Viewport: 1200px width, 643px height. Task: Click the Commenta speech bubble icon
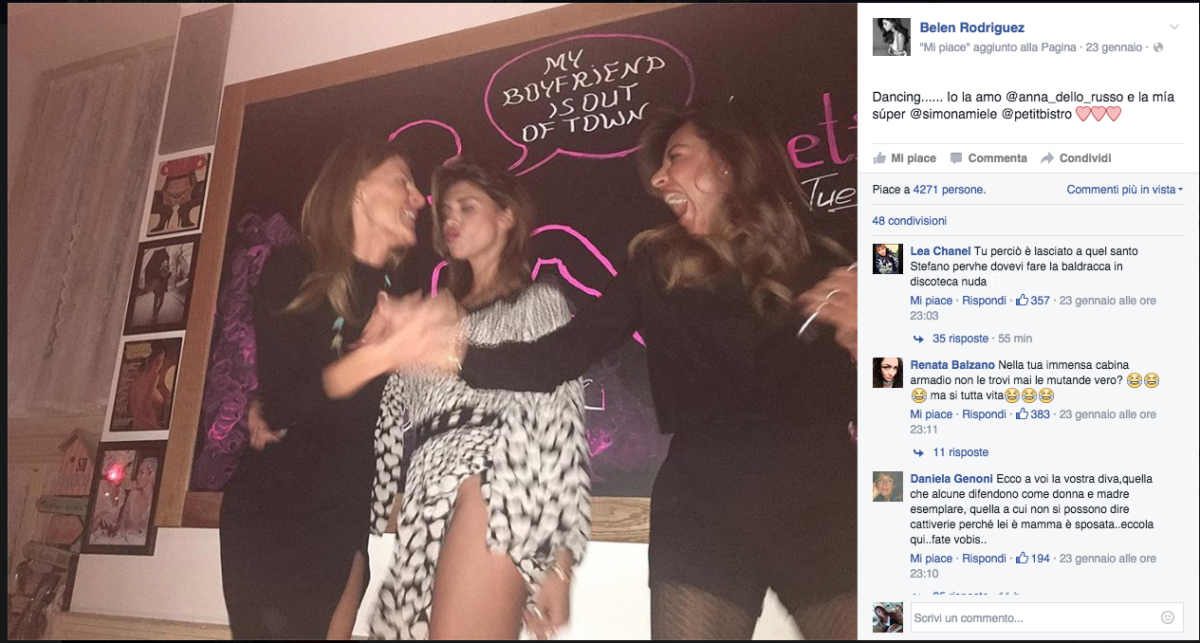(x=956, y=158)
